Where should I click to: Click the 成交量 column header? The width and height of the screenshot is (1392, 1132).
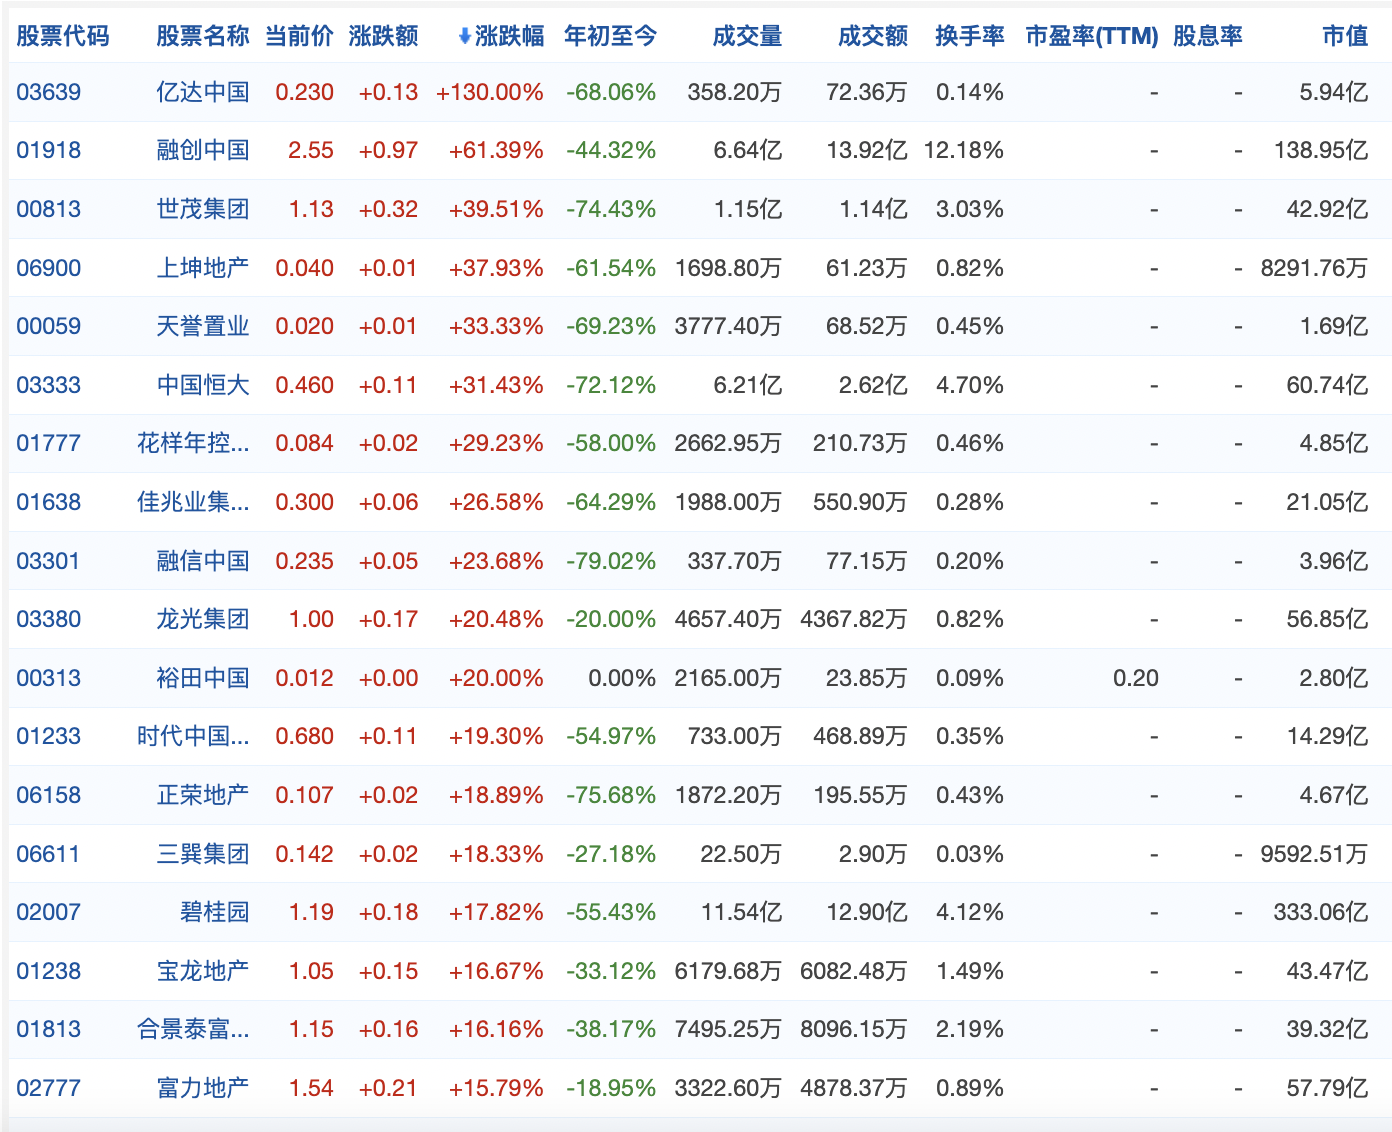coord(747,37)
